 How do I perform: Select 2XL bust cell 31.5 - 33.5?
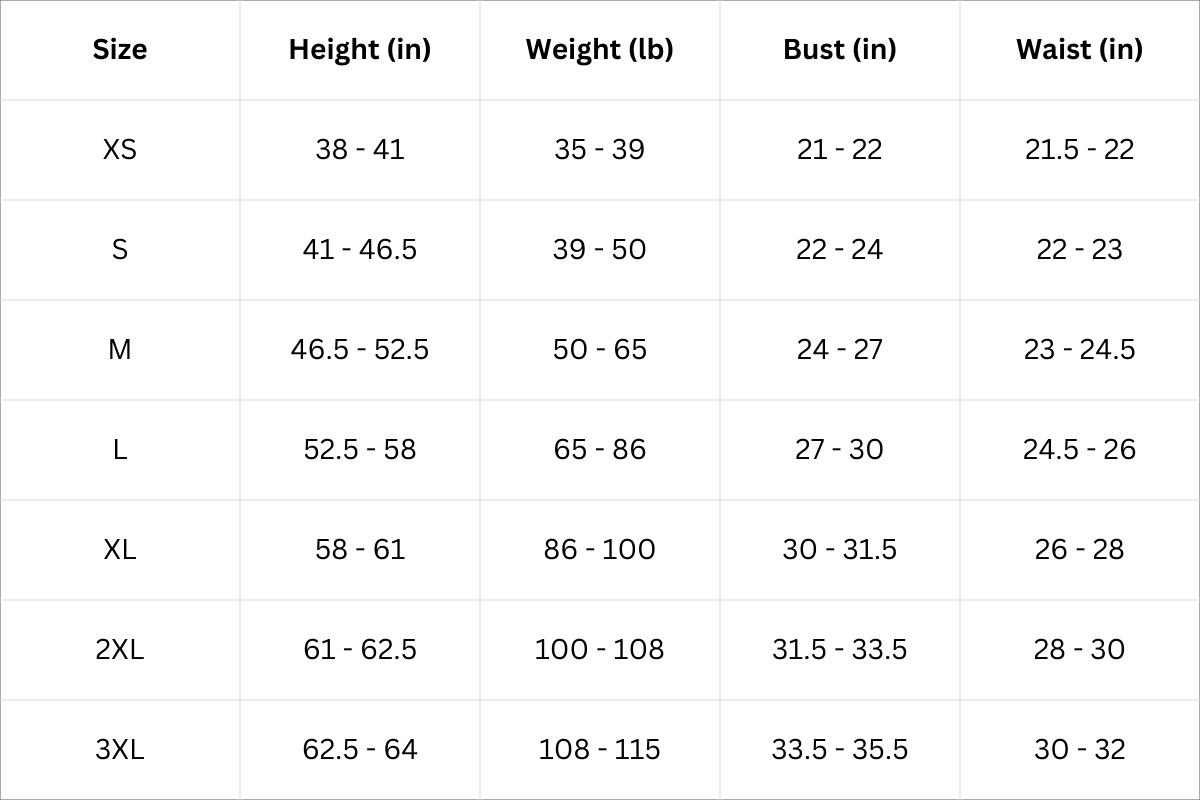pos(840,649)
